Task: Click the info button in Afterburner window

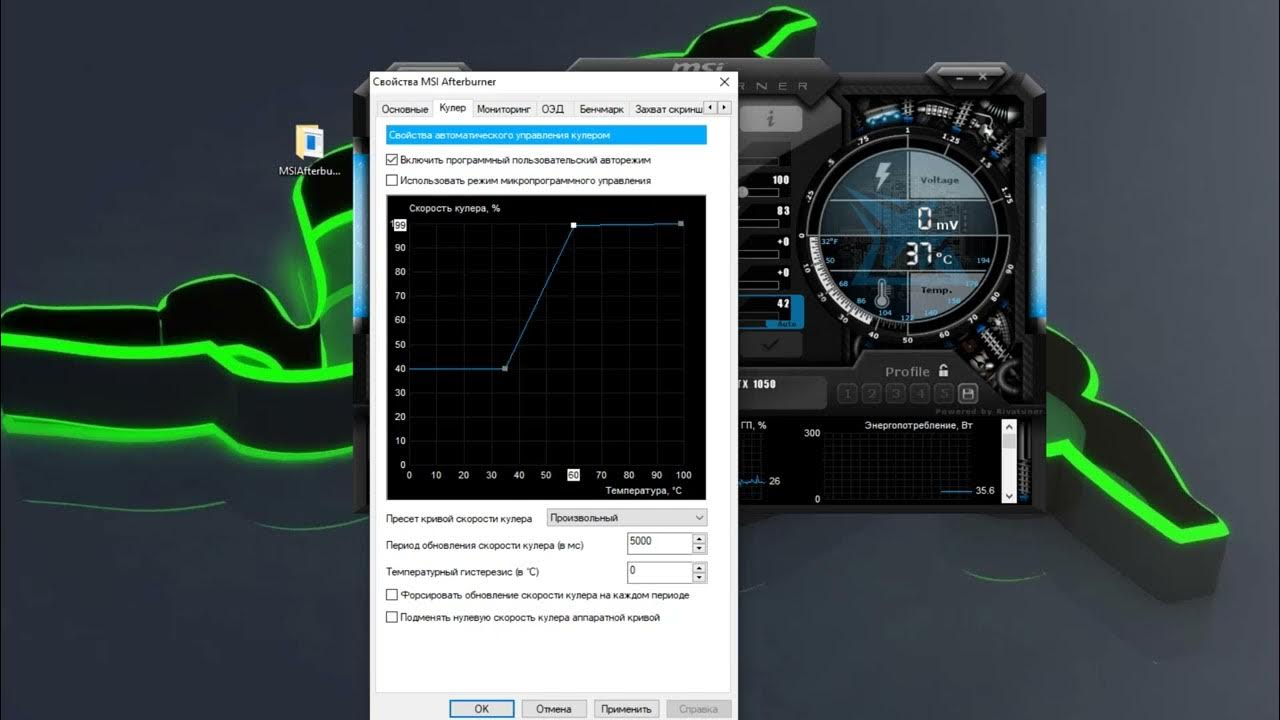Action: tap(770, 117)
